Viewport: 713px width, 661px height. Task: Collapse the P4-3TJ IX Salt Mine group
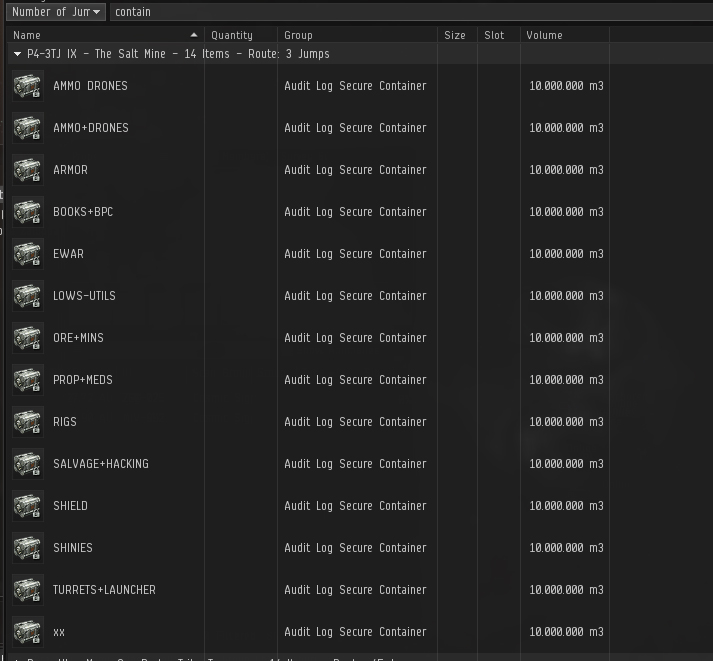(17, 54)
